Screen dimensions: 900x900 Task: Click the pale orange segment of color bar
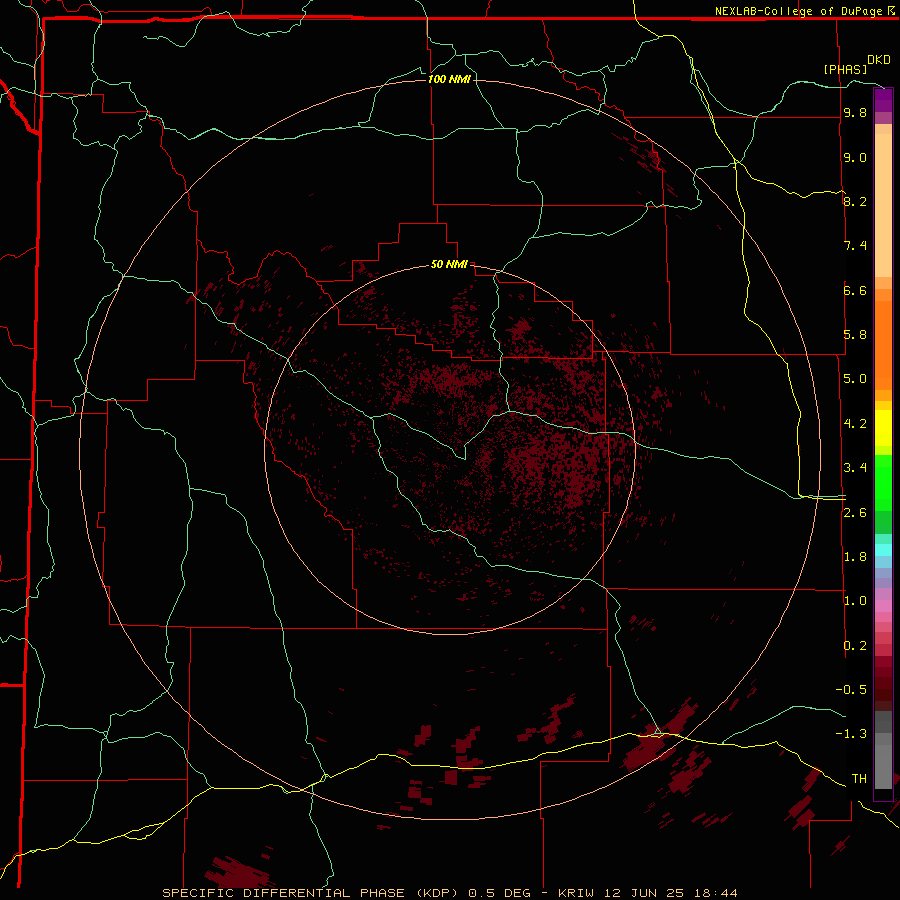click(883, 205)
